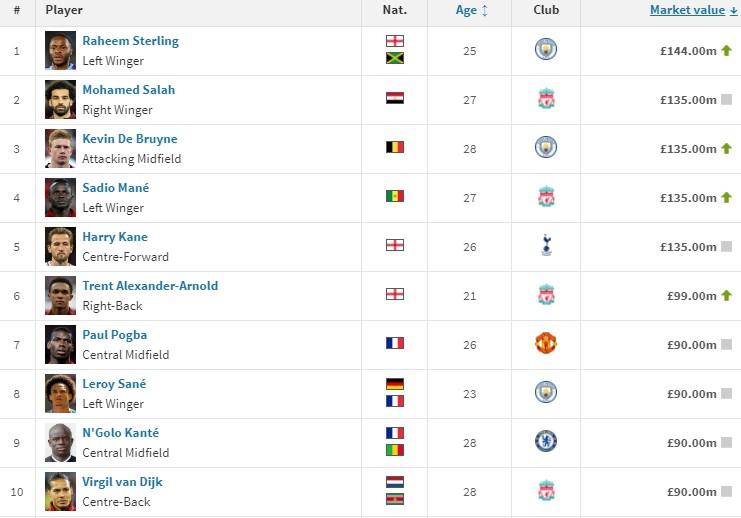Screen dimensions: 741x518
Task: Click Liverpool crest in Mohamed Salah row
Action: coord(546,99)
